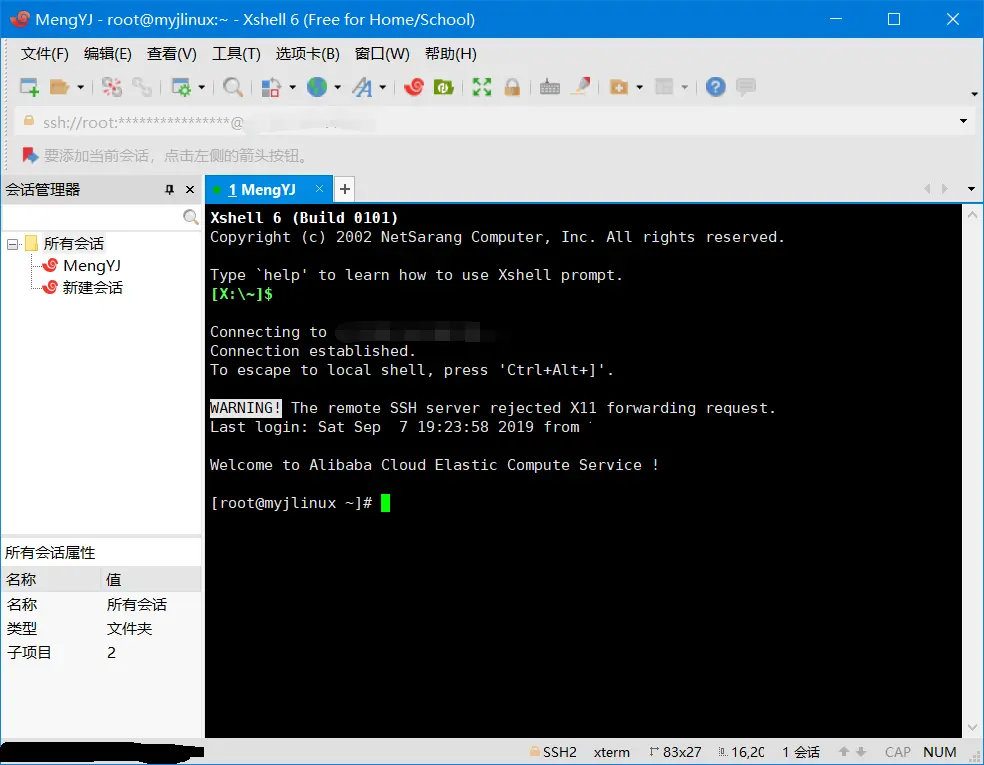Click the Highlight pen toolbar icon

580,87
